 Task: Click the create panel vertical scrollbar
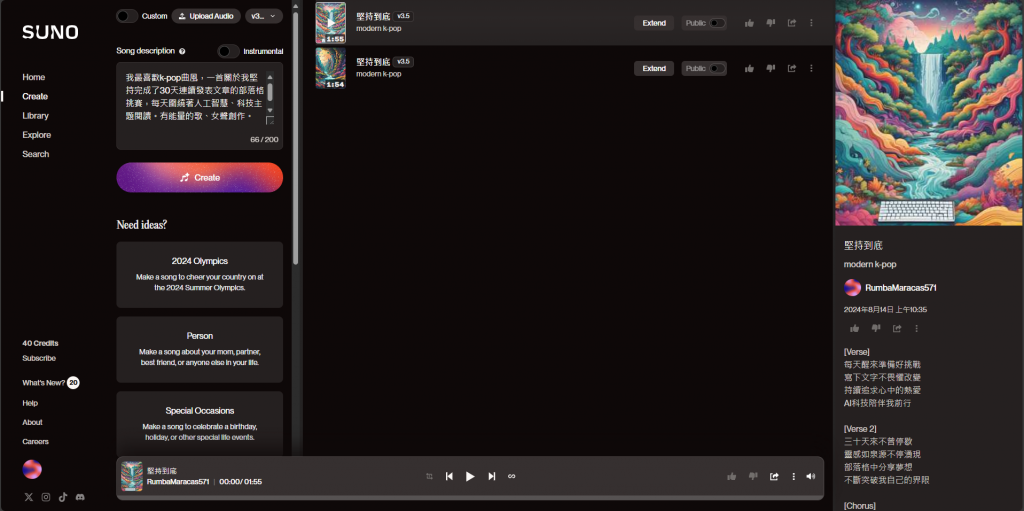[x=295, y=137]
